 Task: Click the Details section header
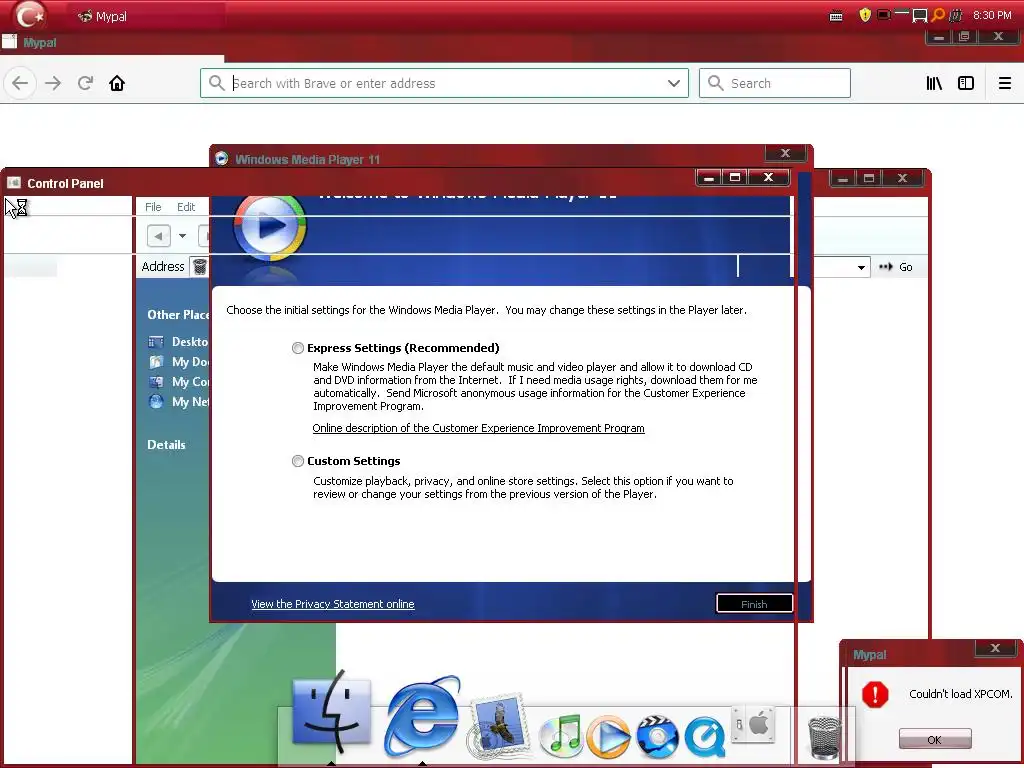[167, 445]
